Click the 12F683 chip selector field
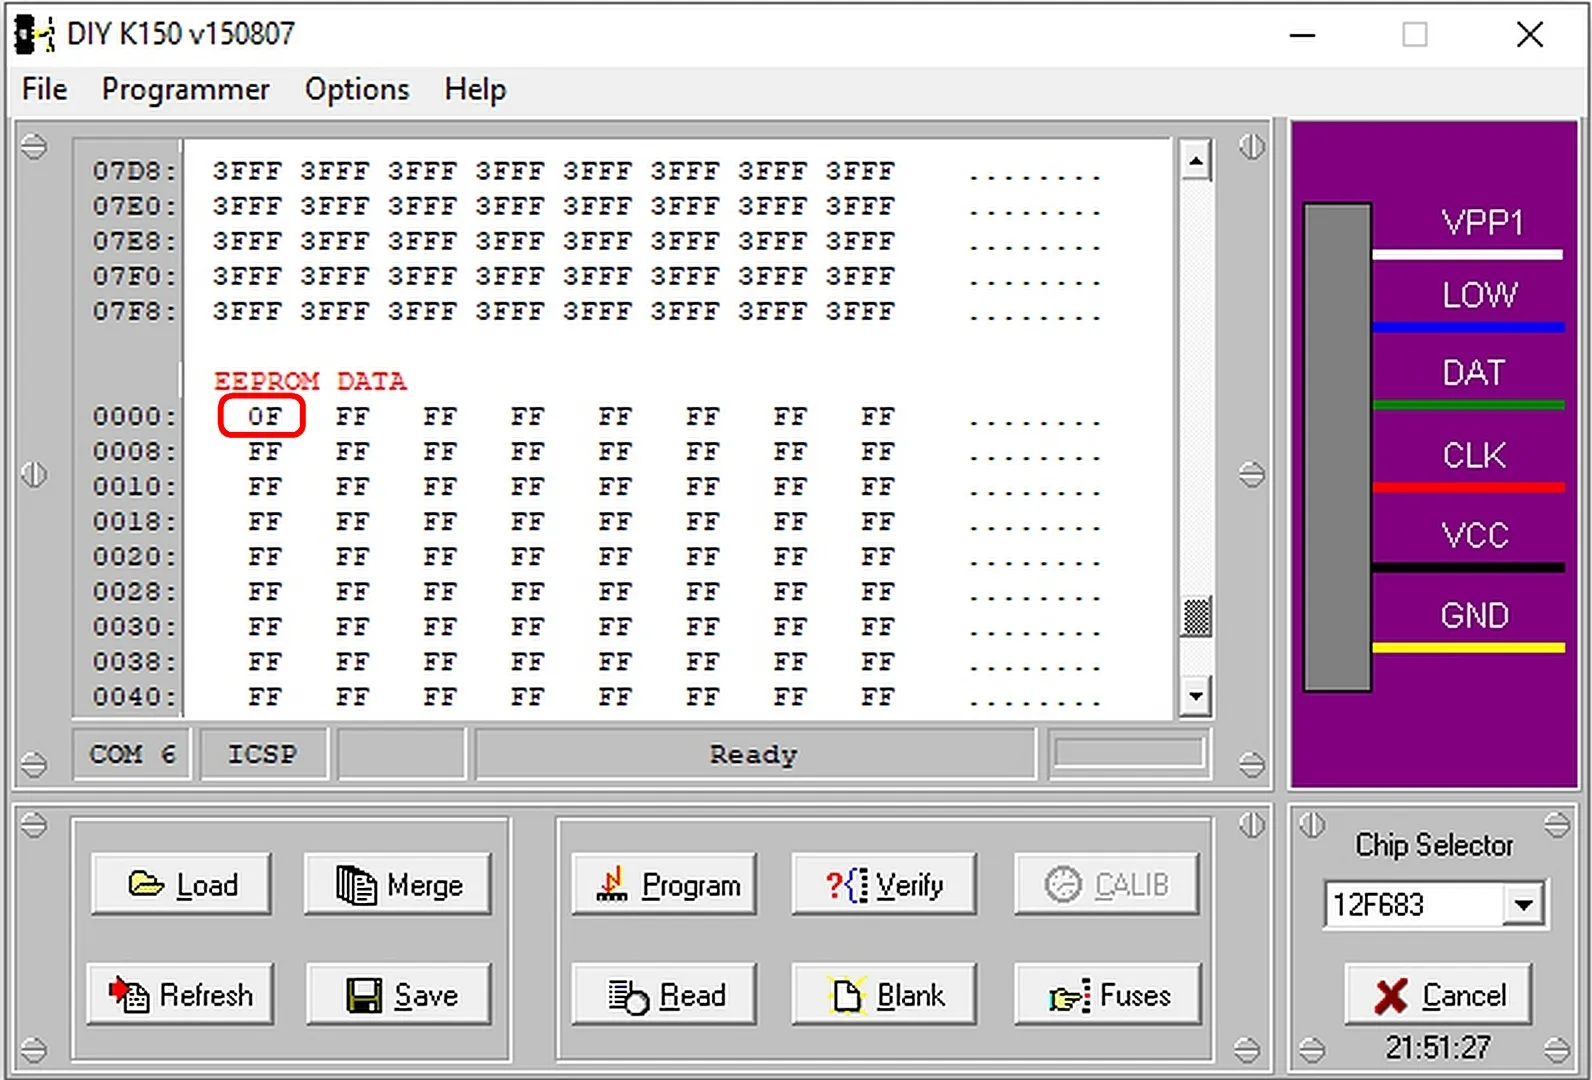The height and width of the screenshot is (1080, 1592). (x=1412, y=906)
